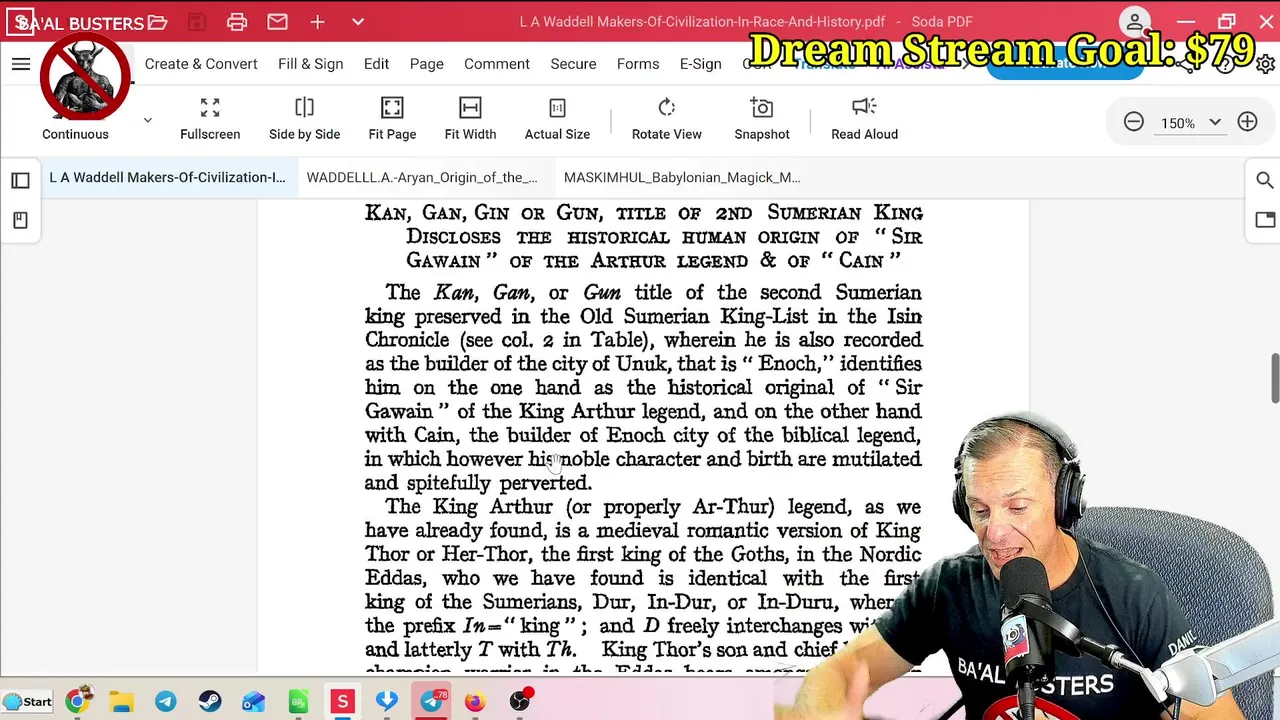
Task: Select the Page ribbon tab
Action: pos(426,64)
